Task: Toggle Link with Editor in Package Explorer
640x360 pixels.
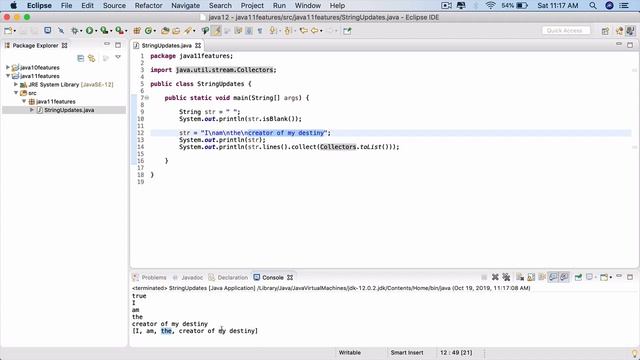Action: (x=91, y=58)
